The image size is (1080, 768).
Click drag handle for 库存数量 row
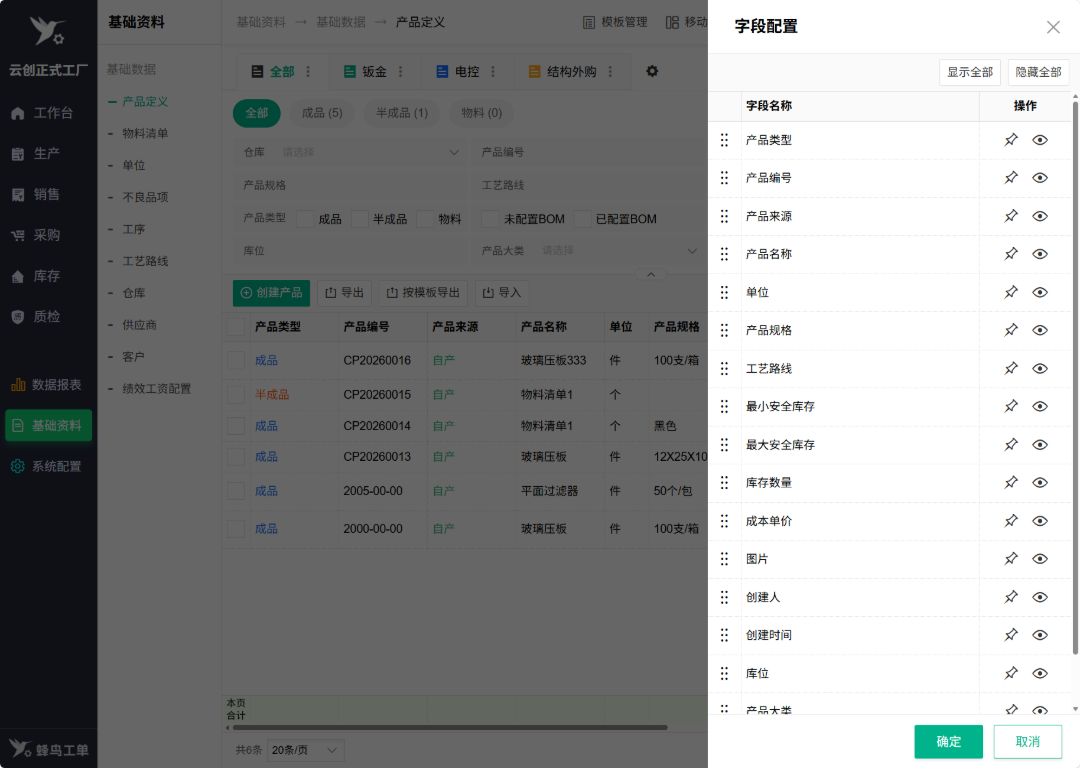point(724,483)
